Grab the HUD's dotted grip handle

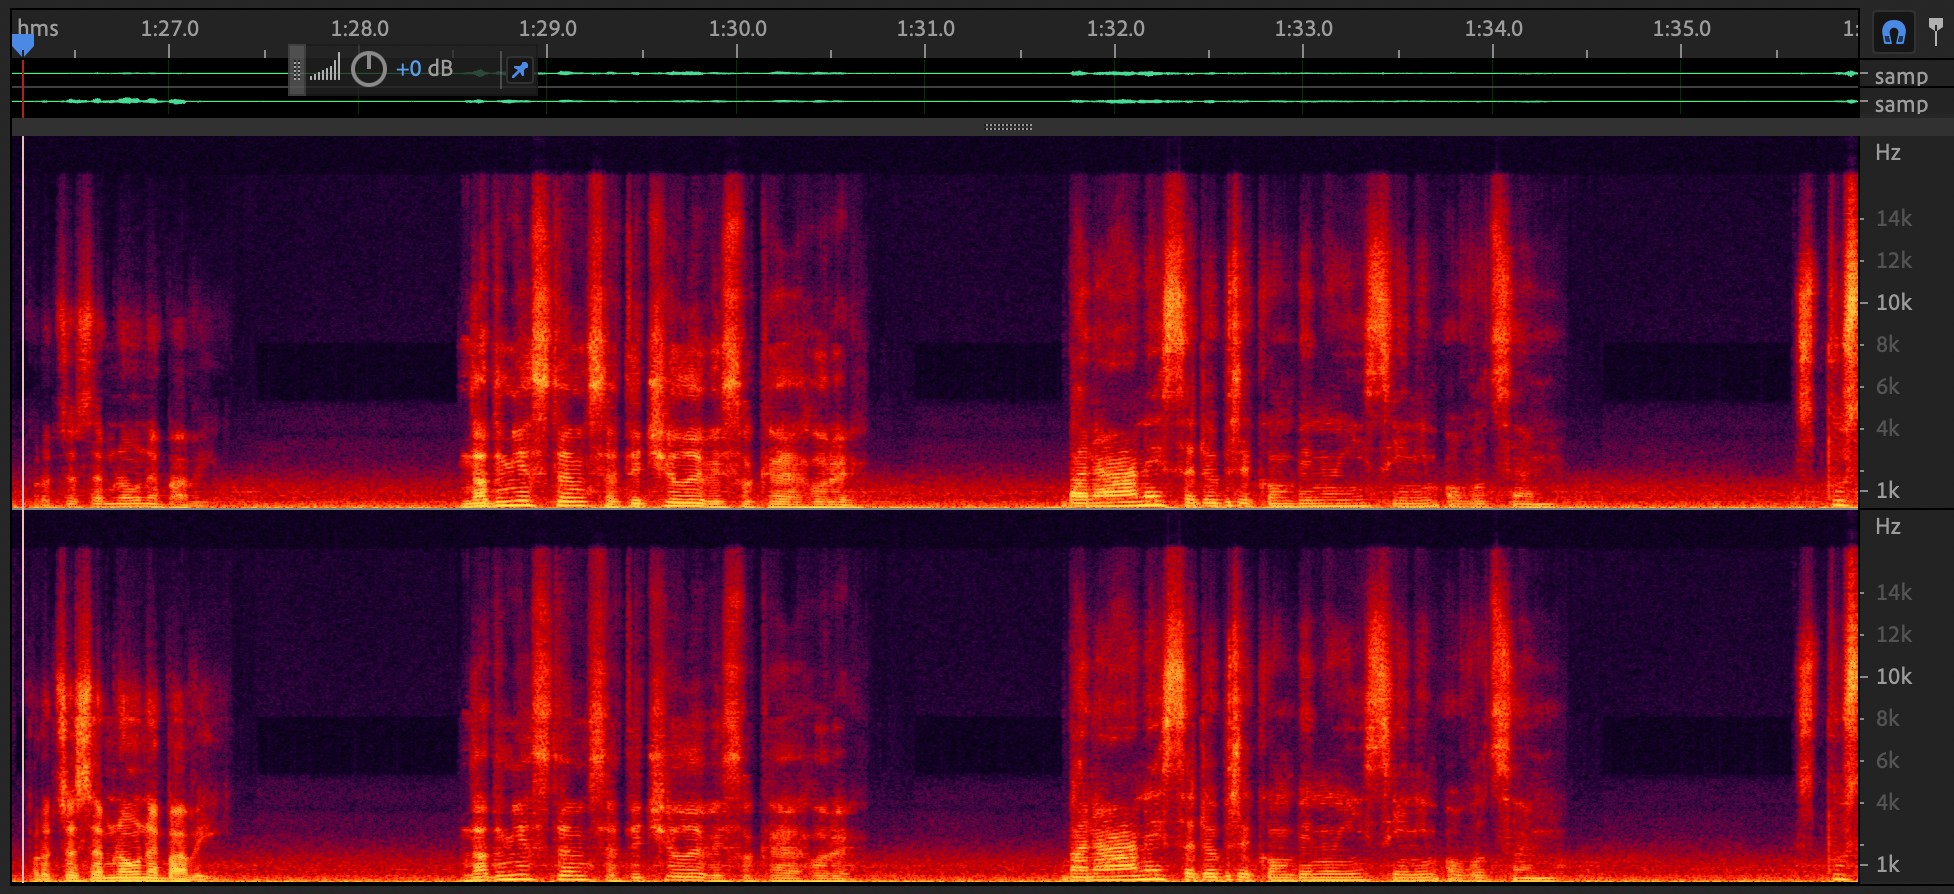(x=297, y=70)
